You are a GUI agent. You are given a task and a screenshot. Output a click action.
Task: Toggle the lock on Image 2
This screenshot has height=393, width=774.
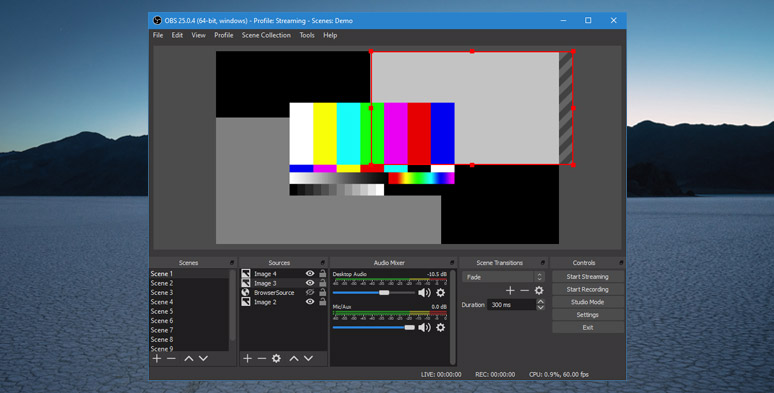pos(322,302)
